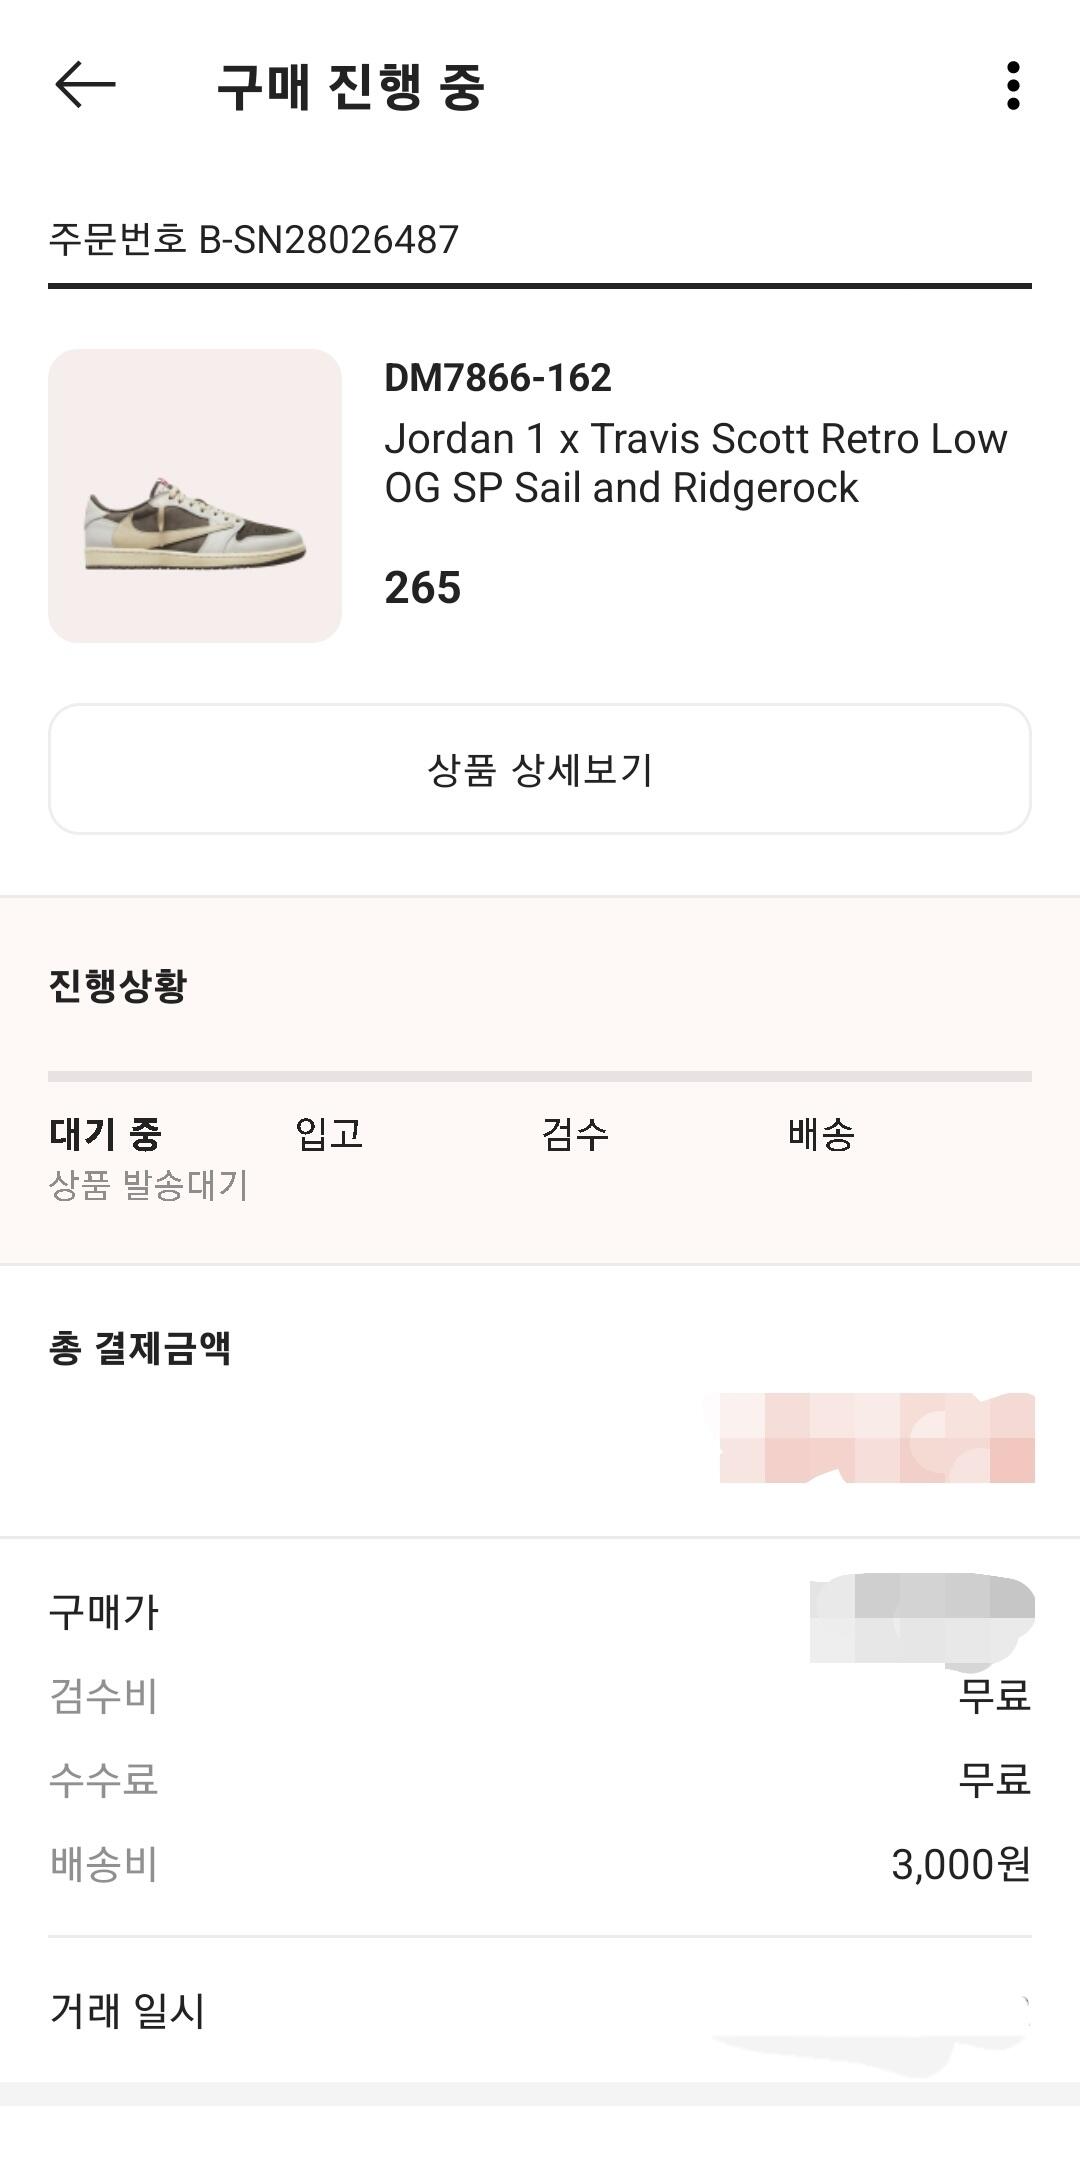
Task: Click the progress status bar
Action: pyautogui.click(x=540, y=1077)
